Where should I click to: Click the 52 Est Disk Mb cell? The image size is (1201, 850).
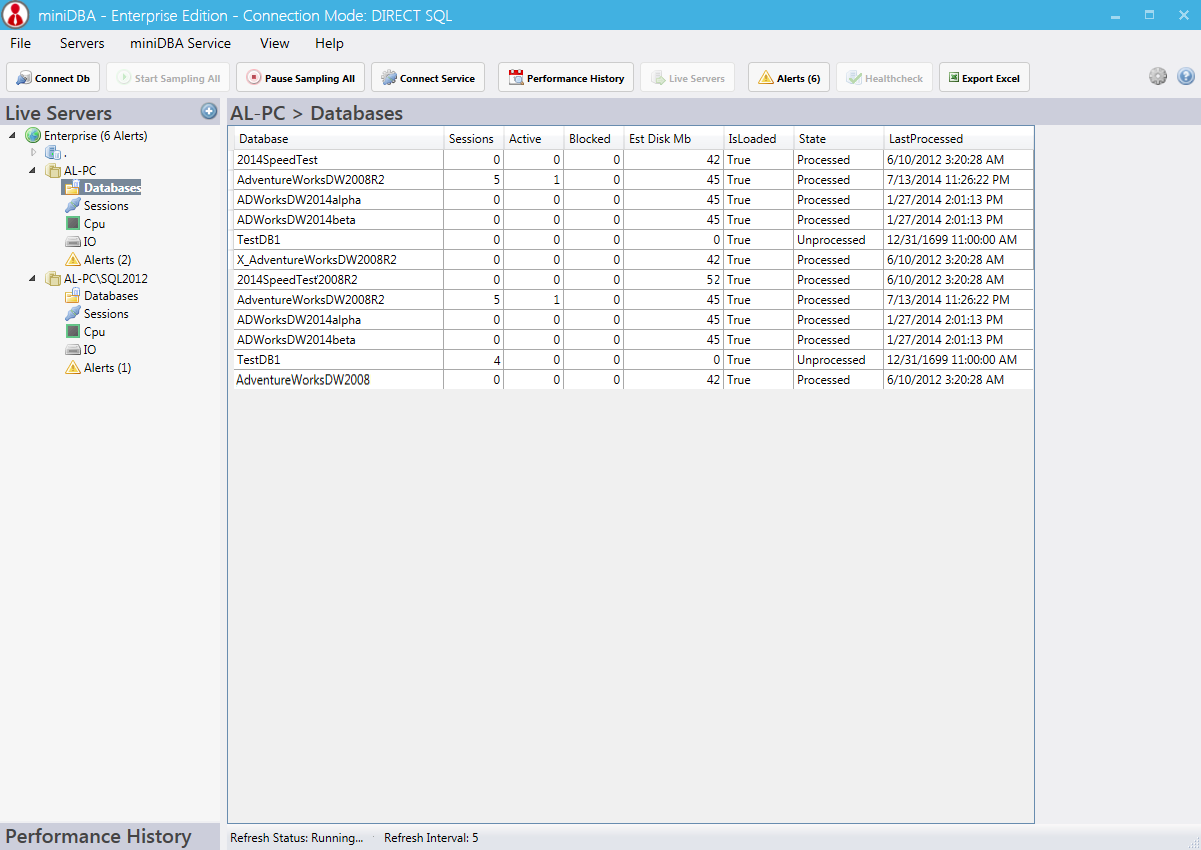(x=674, y=280)
